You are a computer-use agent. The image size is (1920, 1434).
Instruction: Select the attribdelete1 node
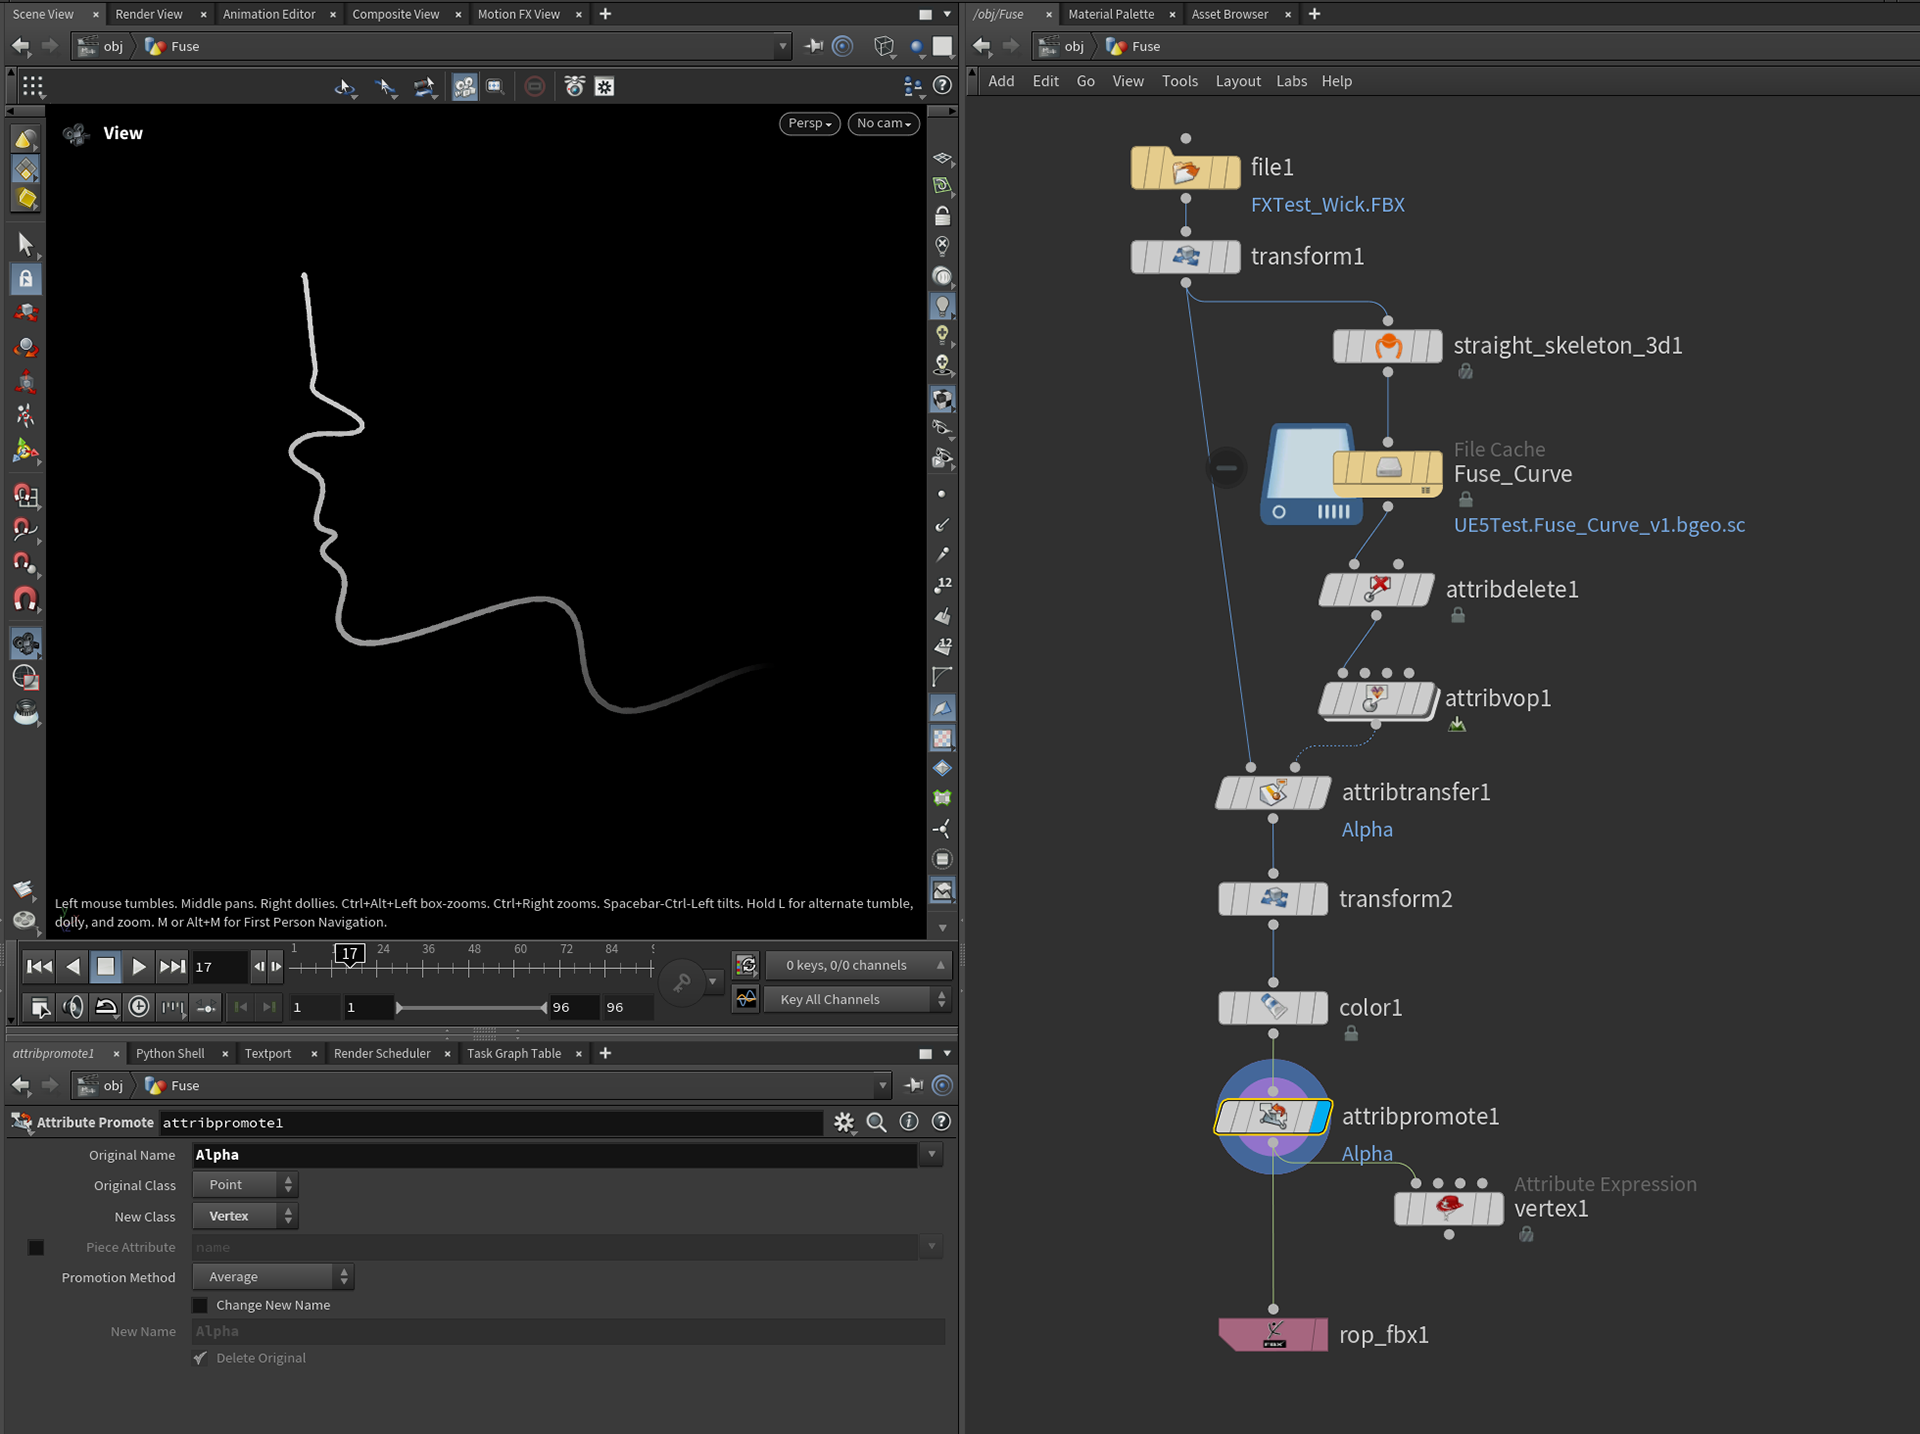(1376, 590)
